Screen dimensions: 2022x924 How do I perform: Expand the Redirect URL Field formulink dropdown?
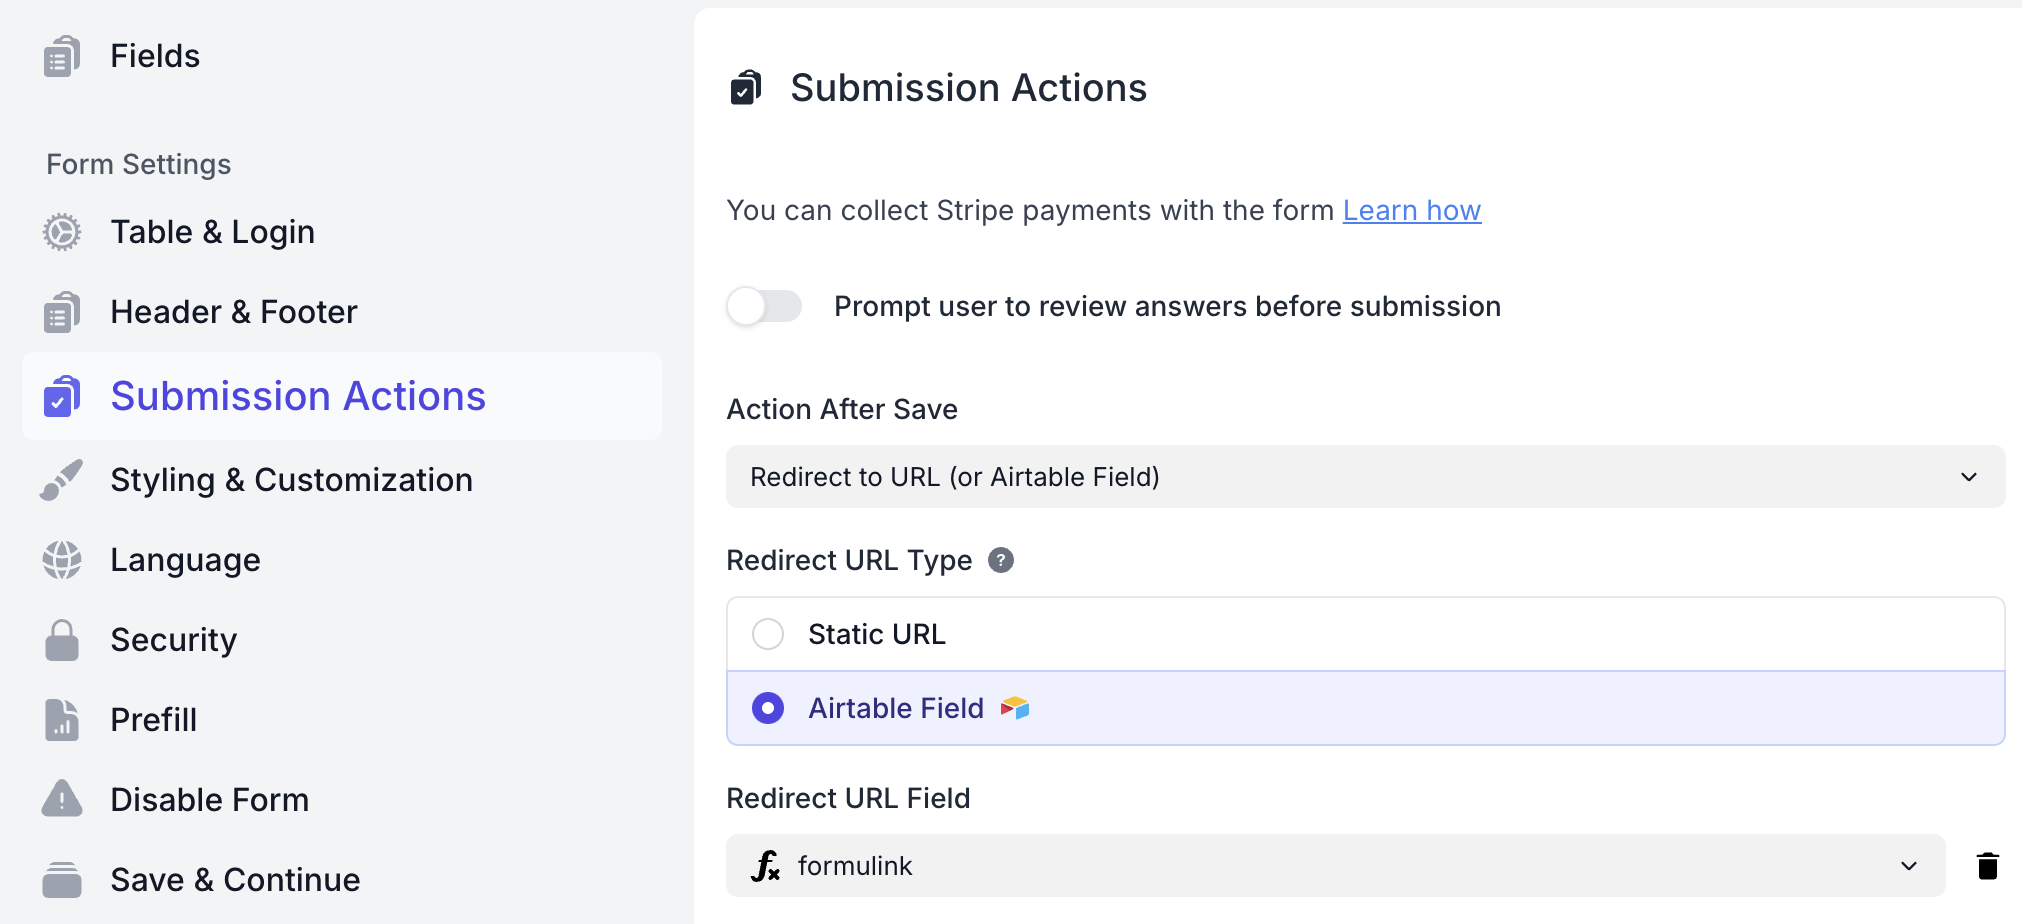pos(1335,866)
